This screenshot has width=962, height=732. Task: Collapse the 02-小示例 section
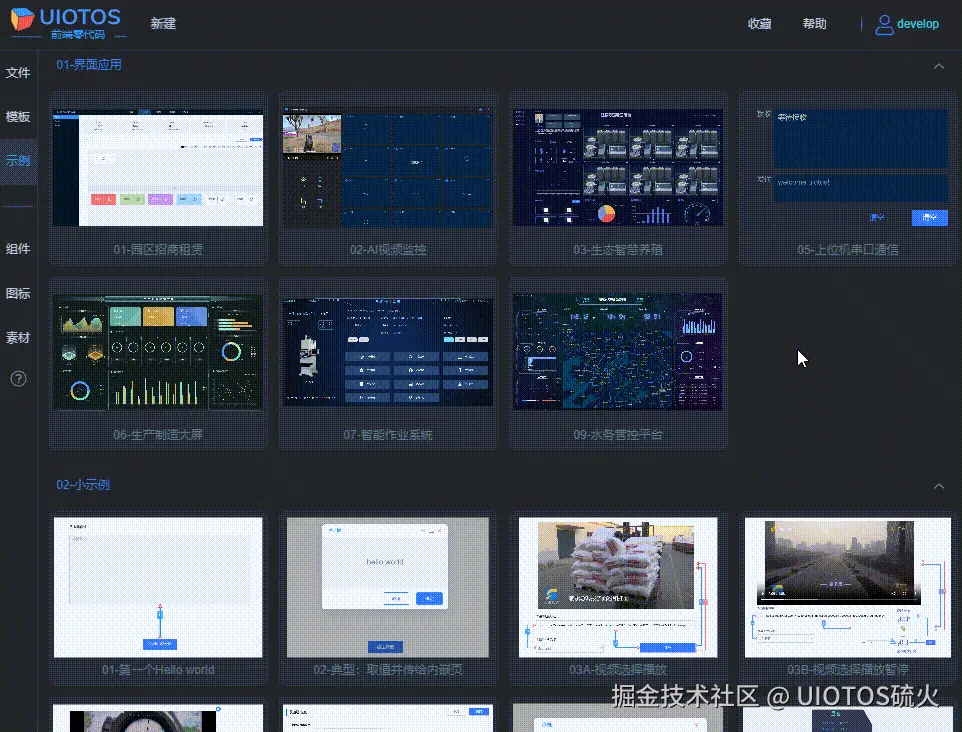point(938,486)
